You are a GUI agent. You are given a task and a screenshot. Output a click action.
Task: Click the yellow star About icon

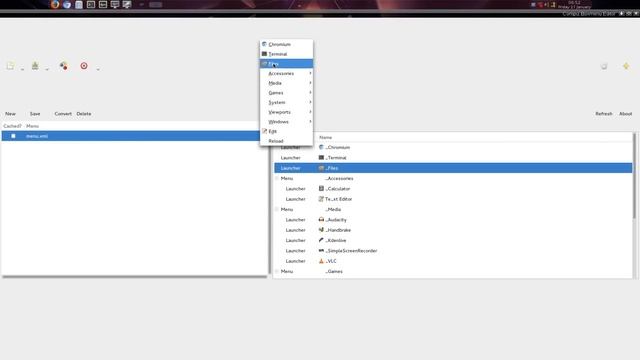626,66
